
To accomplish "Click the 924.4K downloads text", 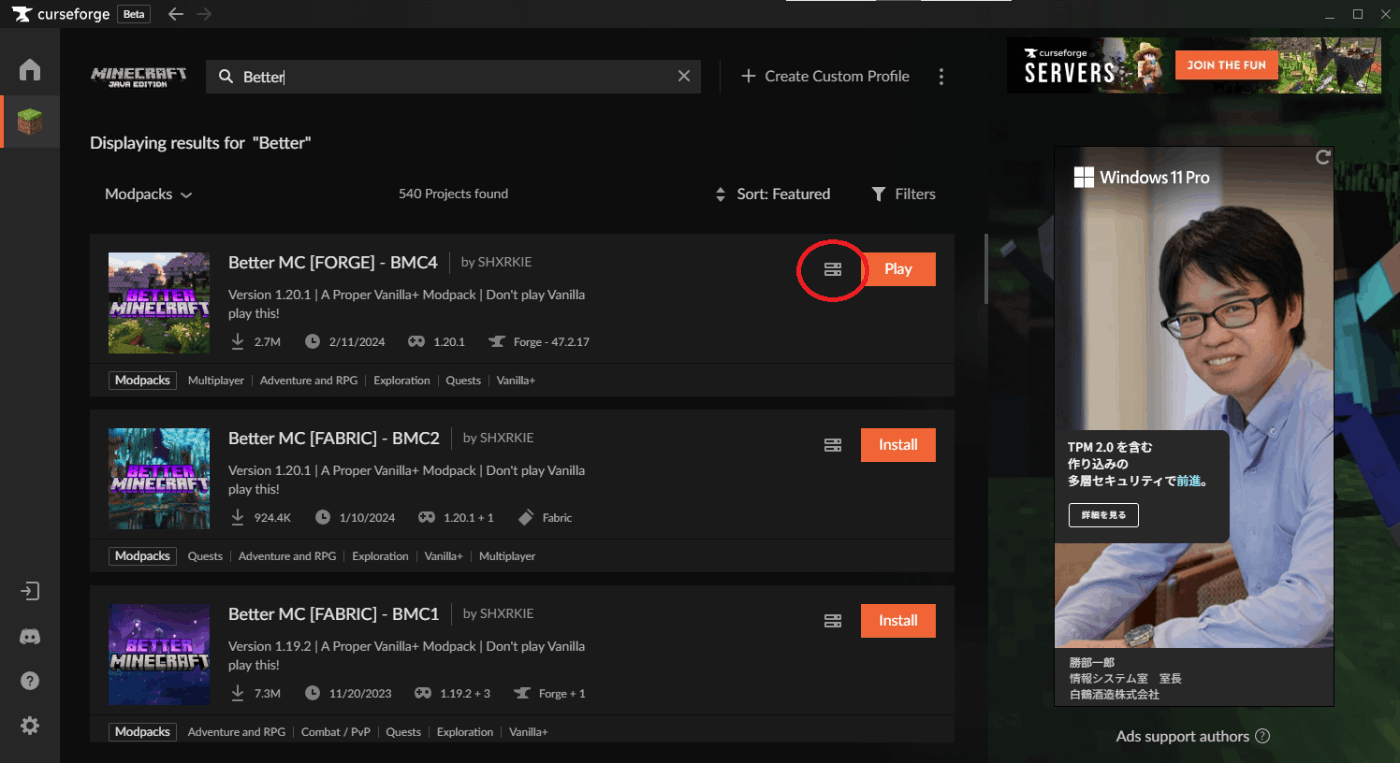I will 273,518.
